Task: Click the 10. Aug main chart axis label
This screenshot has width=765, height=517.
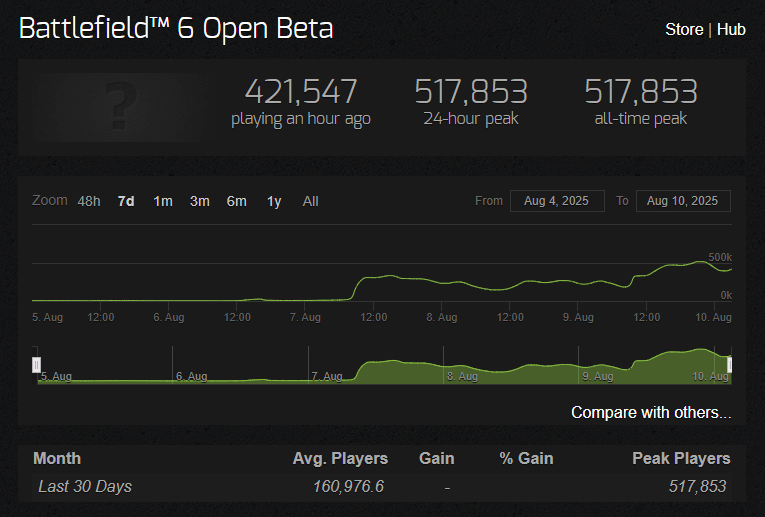Action: (713, 318)
